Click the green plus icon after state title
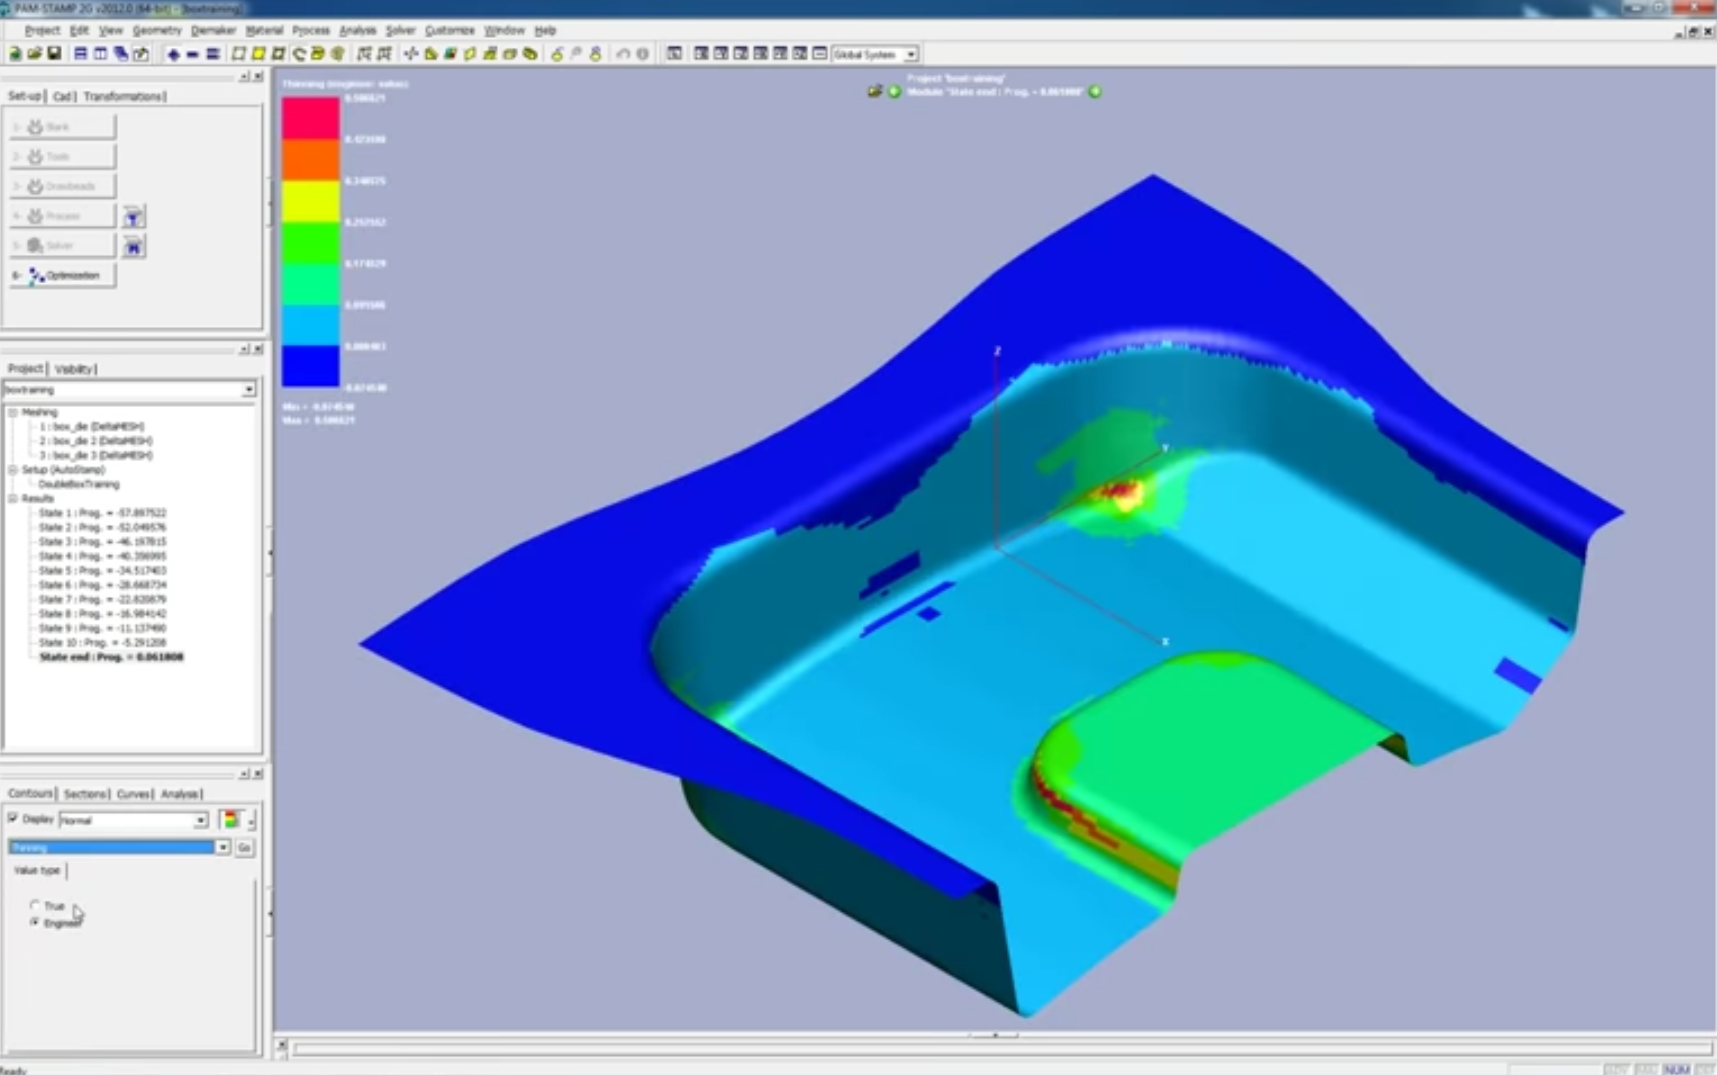The width and height of the screenshot is (1717, 1075). pyautogui.click(x=1096, y=92)
